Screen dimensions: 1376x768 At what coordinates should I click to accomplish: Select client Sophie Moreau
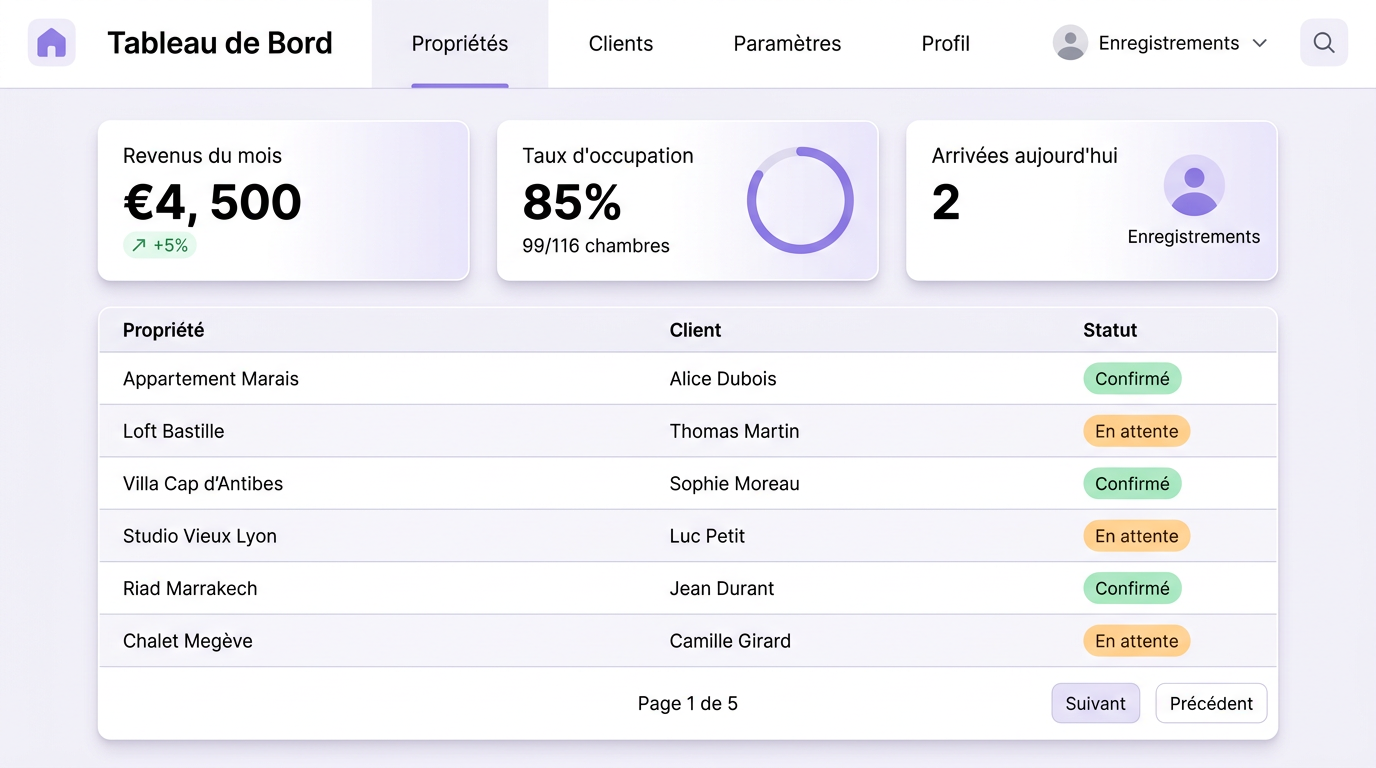point(735,484)
